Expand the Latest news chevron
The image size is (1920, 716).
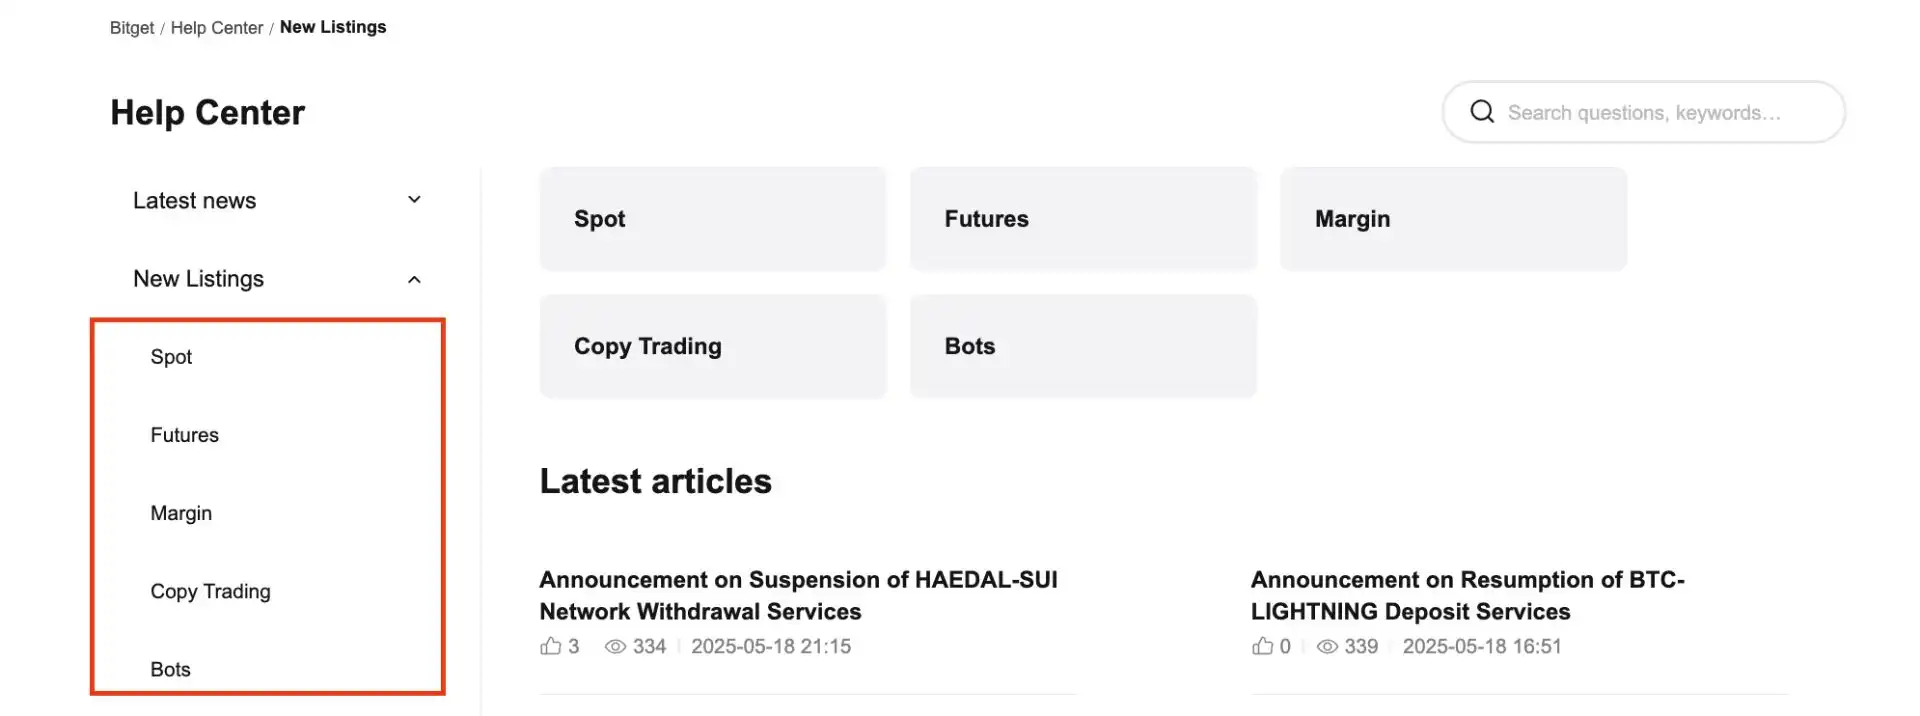[414, 200]
